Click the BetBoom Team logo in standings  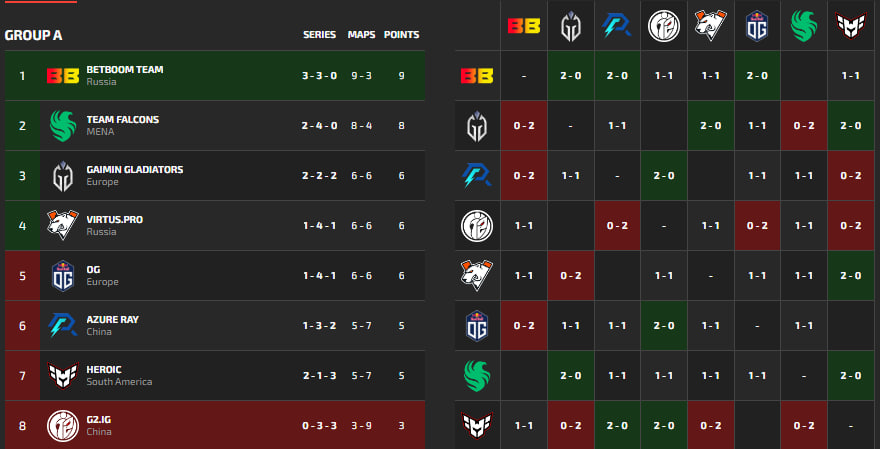pos(63,76)
